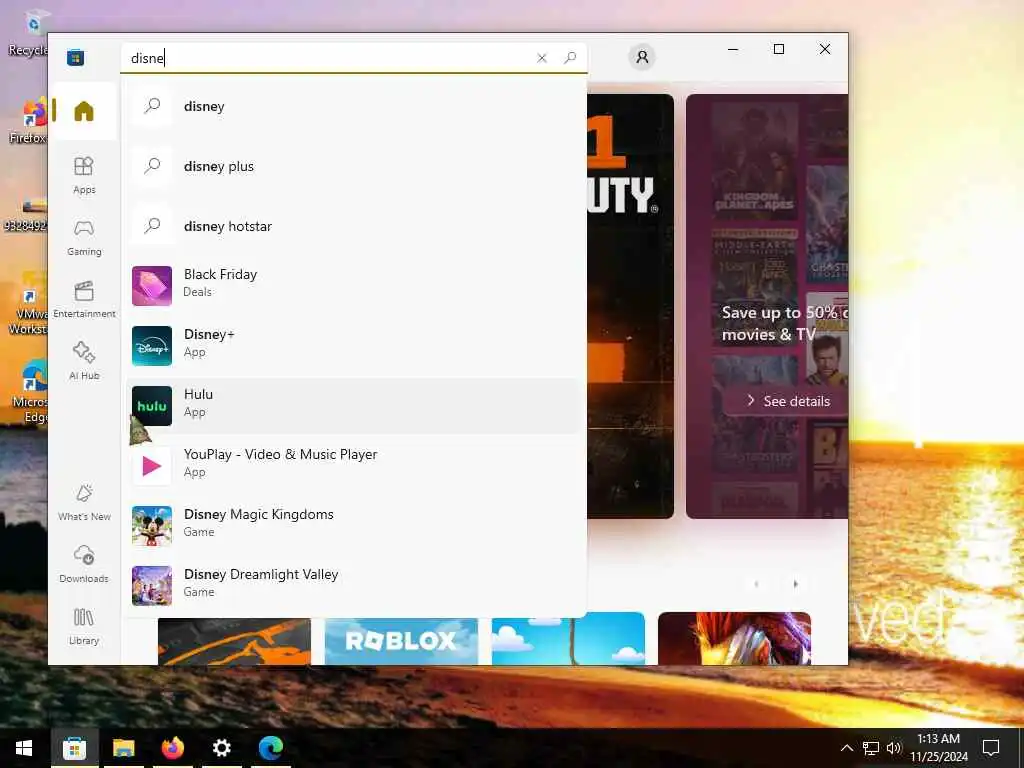Click 'Disney Magic Kingdoms' title text
Image resolution: width=1024 pixels, height=768 pixels.
point(259,515)
